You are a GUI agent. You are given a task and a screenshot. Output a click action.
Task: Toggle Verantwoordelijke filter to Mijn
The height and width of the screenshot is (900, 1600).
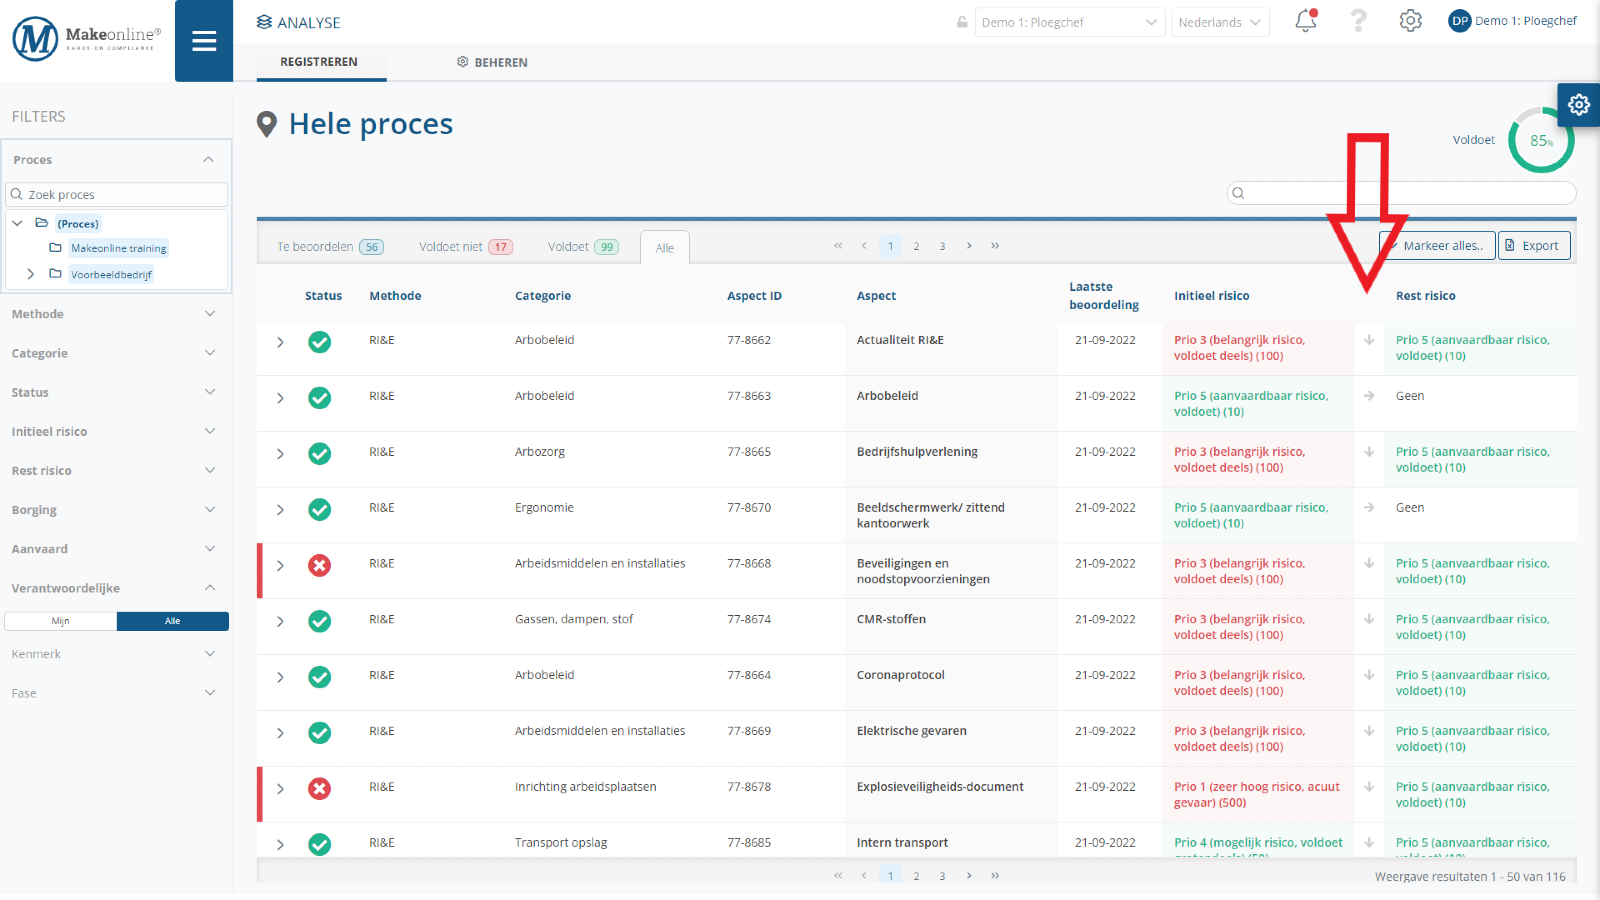coord(61,621)
